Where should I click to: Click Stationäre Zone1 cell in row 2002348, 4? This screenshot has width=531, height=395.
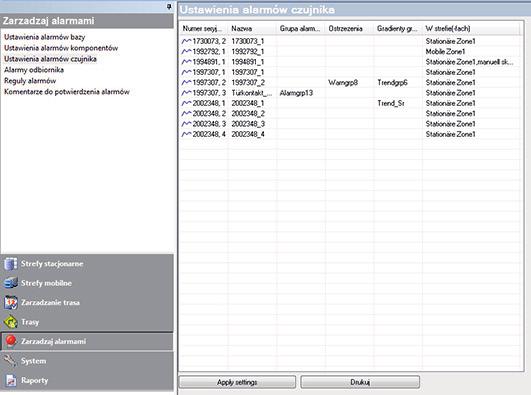(450, 134)
